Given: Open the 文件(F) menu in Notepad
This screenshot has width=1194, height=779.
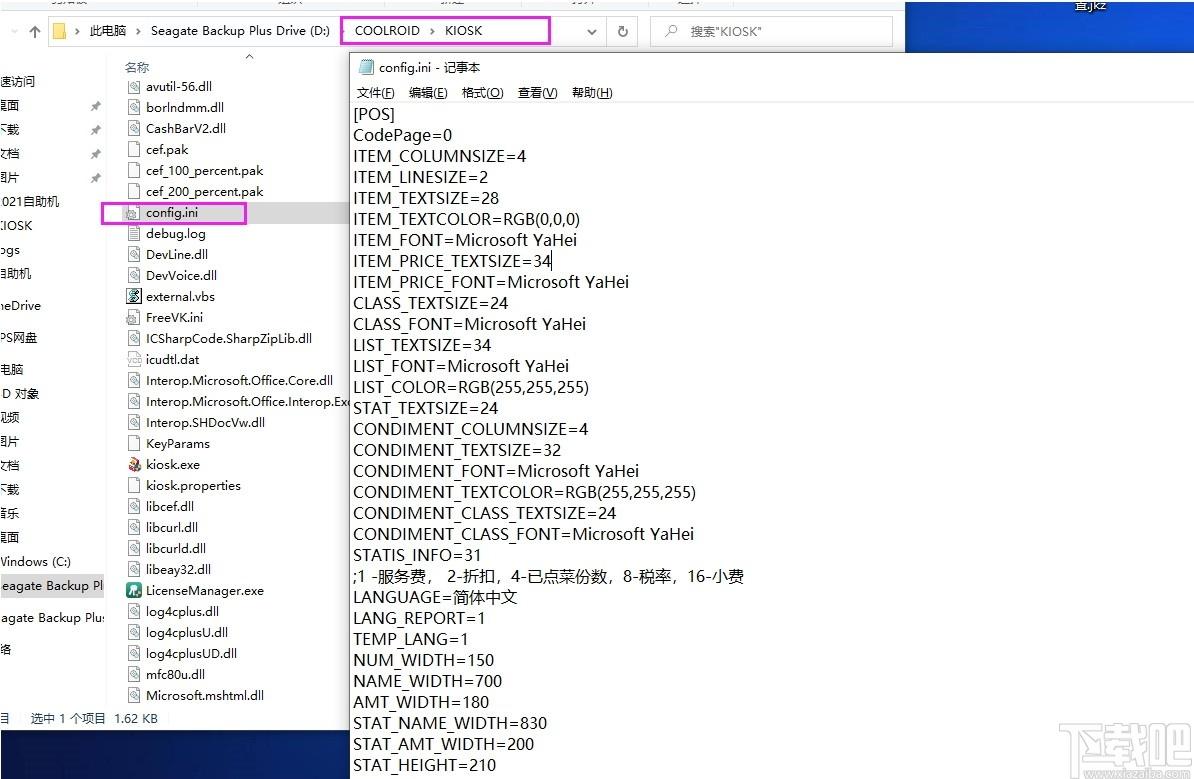Looking at the screenshot, I should (x=375, y=93).
